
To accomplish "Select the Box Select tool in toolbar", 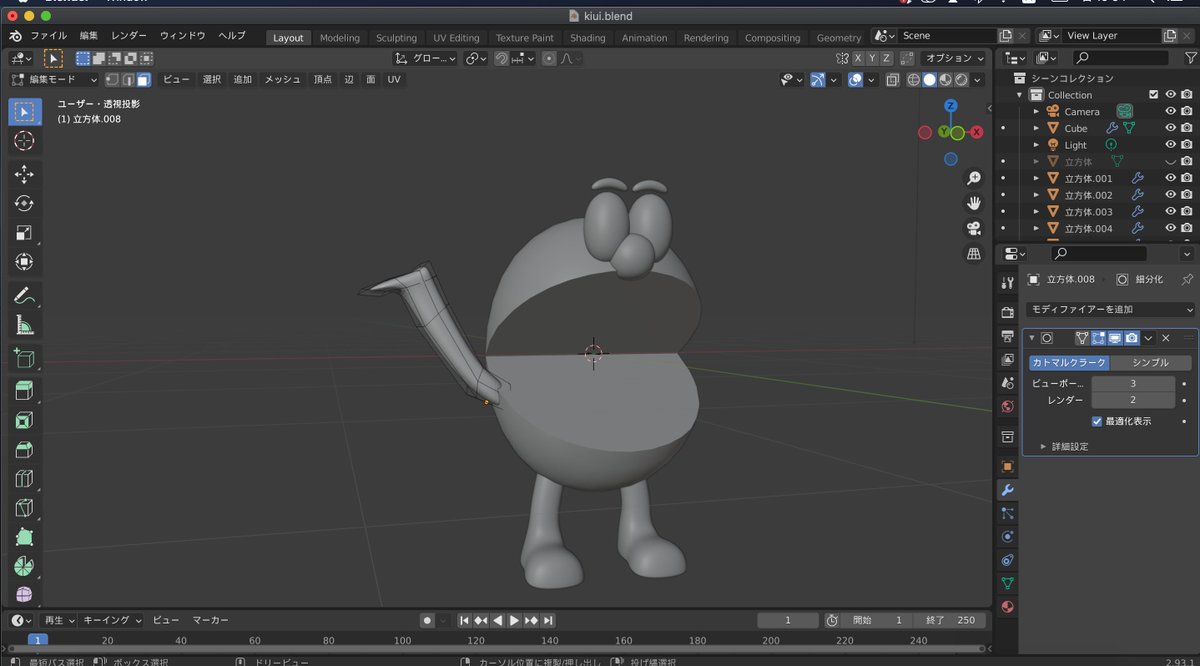I will coord(25,111).
